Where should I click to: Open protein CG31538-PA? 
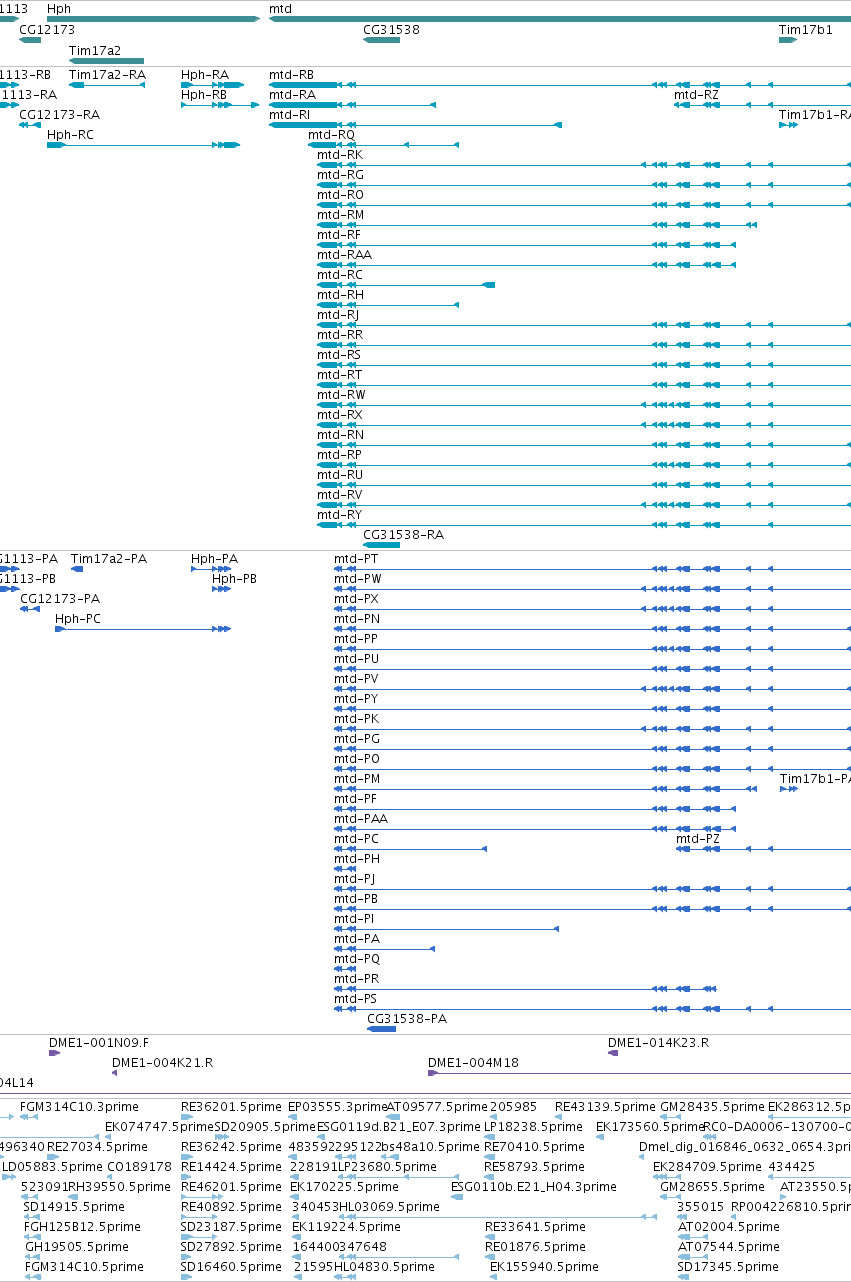coord(407,1019)
